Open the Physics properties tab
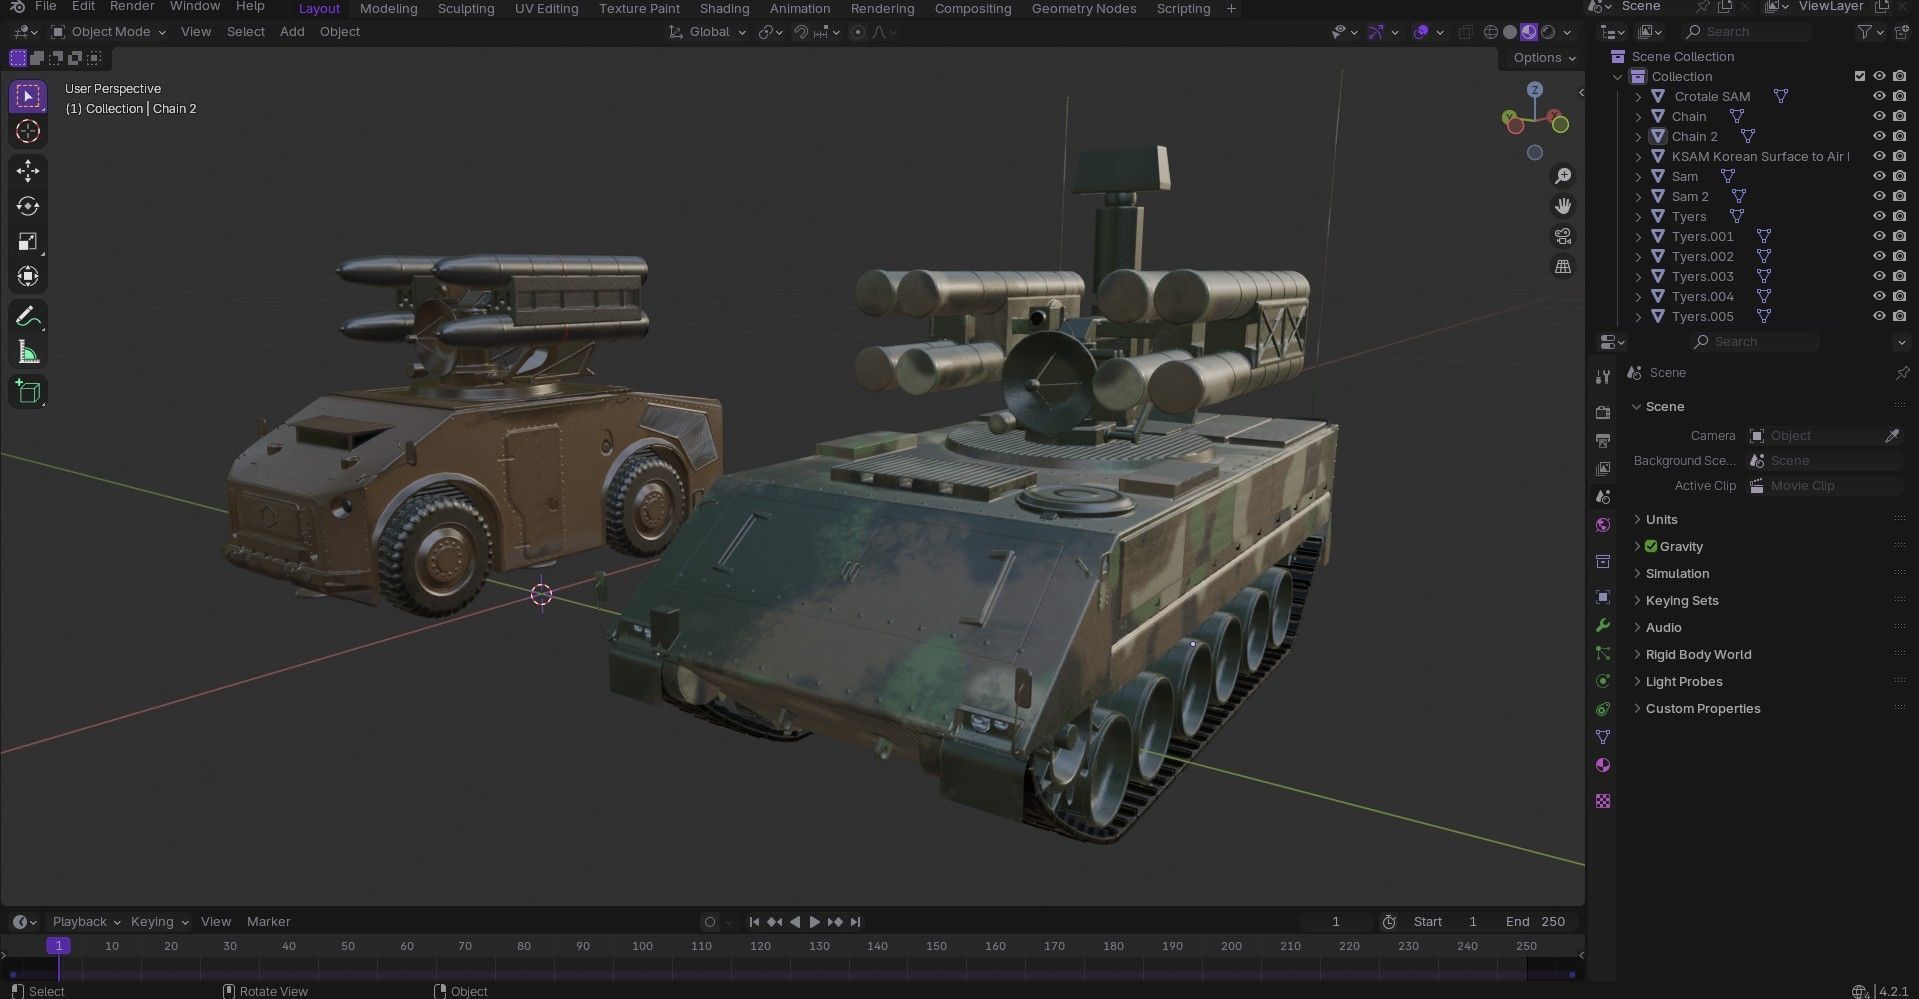Screen dimensions: 1919x999 click(1603, 681)
